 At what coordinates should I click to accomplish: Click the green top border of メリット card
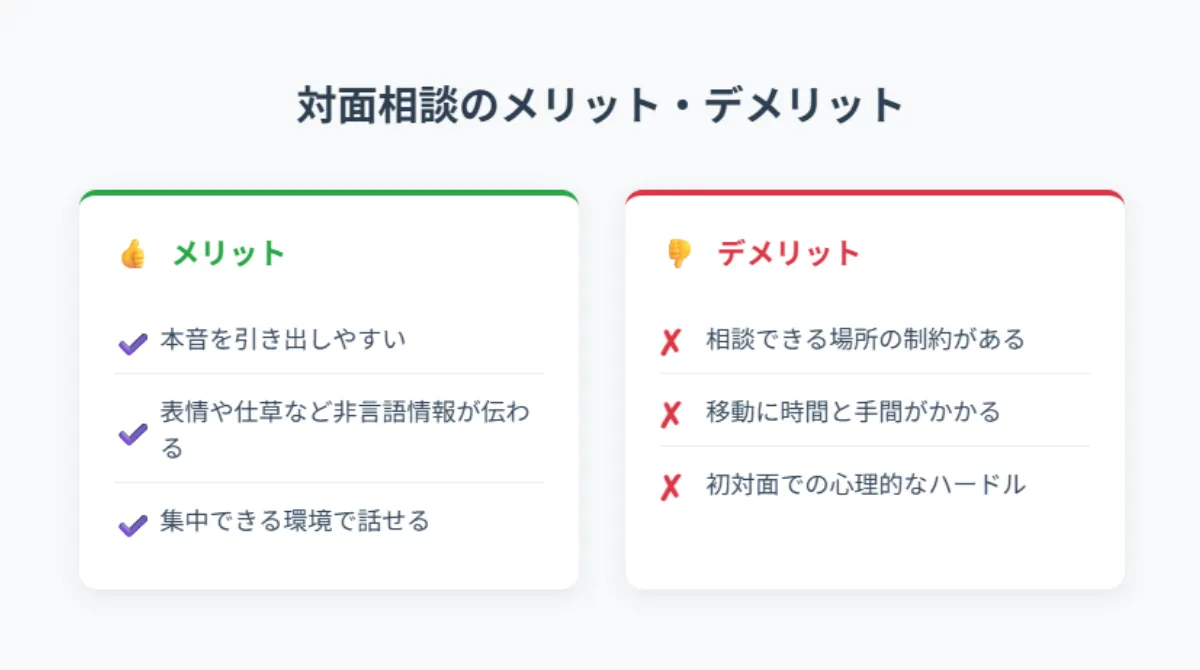click(x=329, y=192)
